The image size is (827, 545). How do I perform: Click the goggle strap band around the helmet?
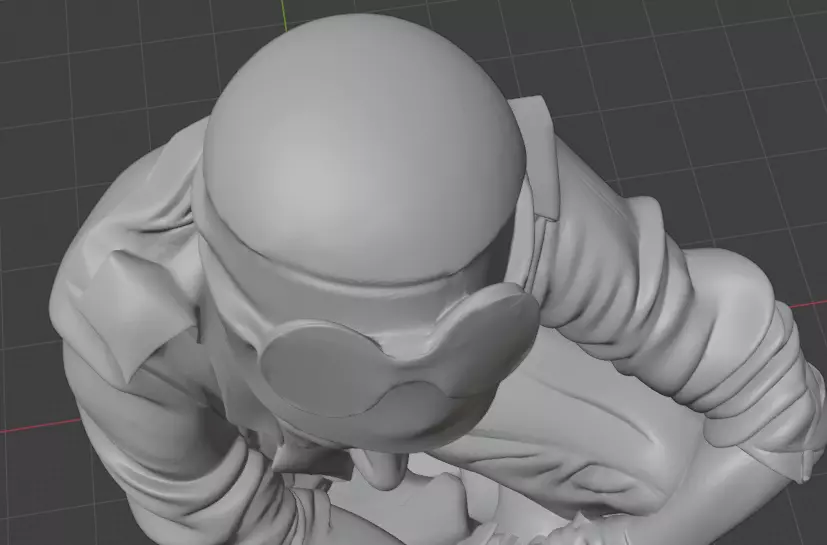pyautogui.click(x=338, y=301)
